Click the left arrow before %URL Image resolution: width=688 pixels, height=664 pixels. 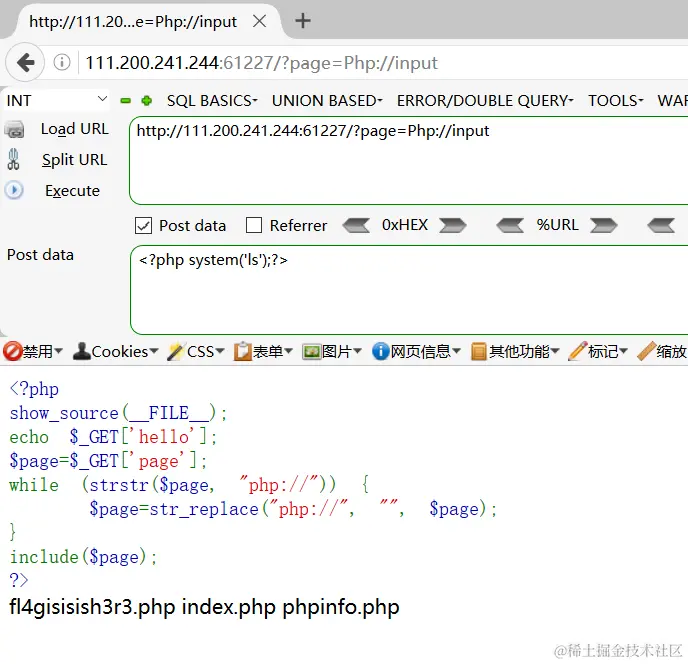point(510,225)
